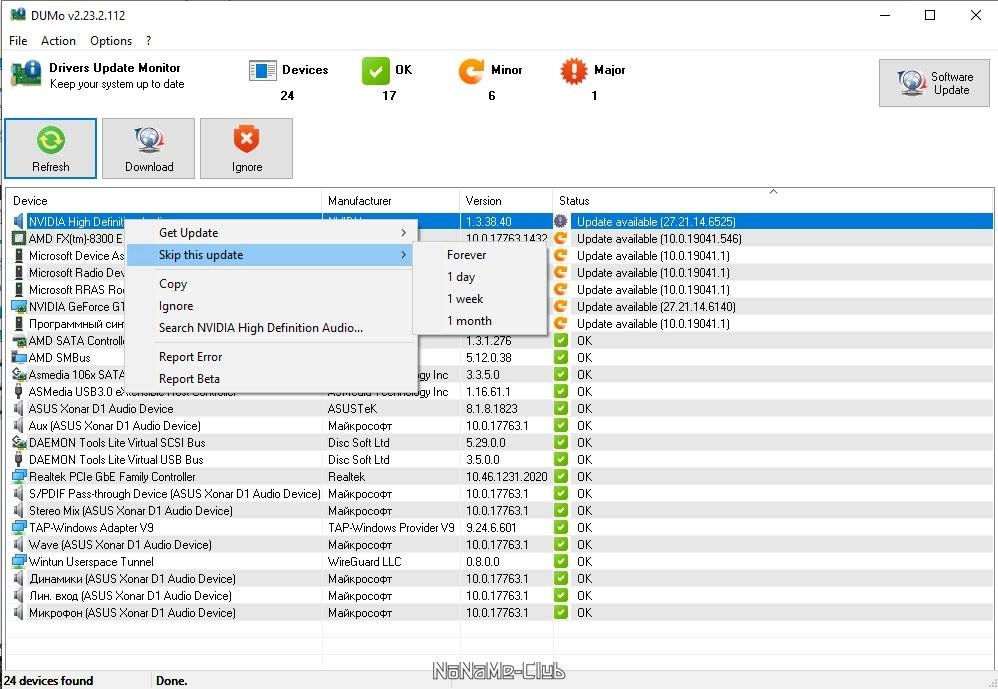Open the File menu
The image size is (998, 689).
pyautogui.click(x=18, y=41)
